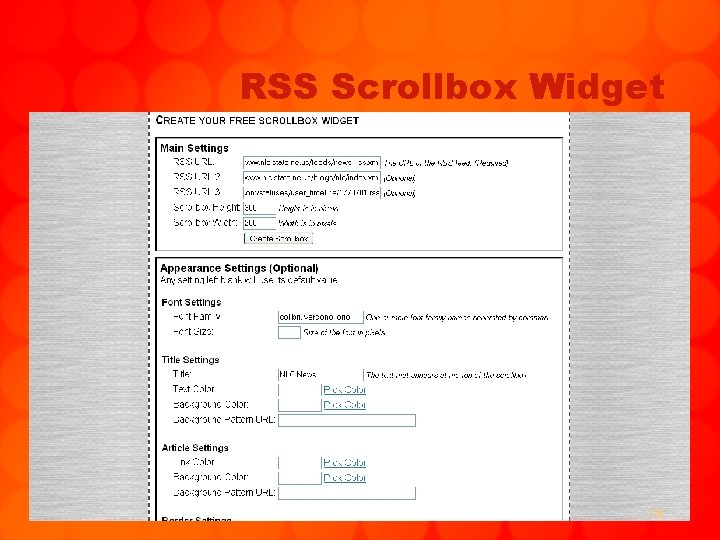Open Pick Color for Article Link Color
Screen dimensions: 720x540
point(344,463)
